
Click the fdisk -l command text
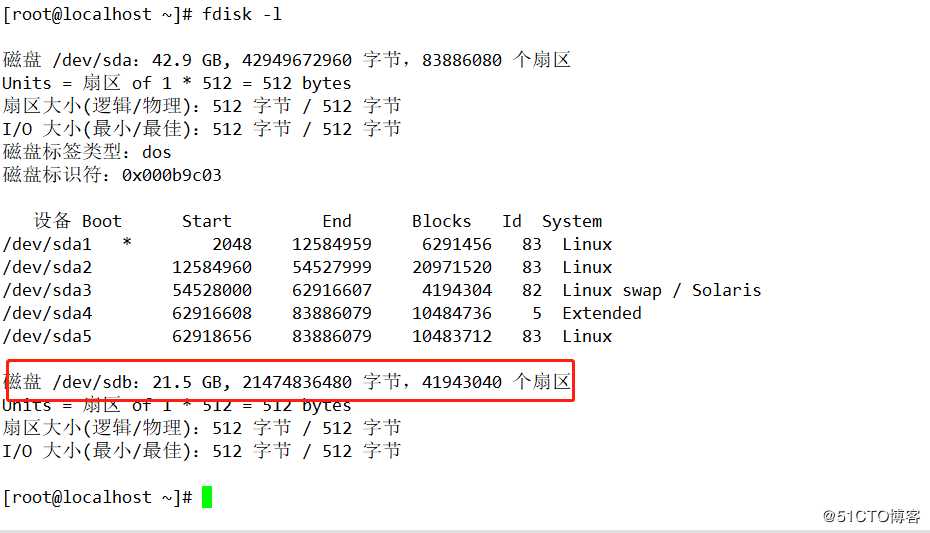pos(241,14)
